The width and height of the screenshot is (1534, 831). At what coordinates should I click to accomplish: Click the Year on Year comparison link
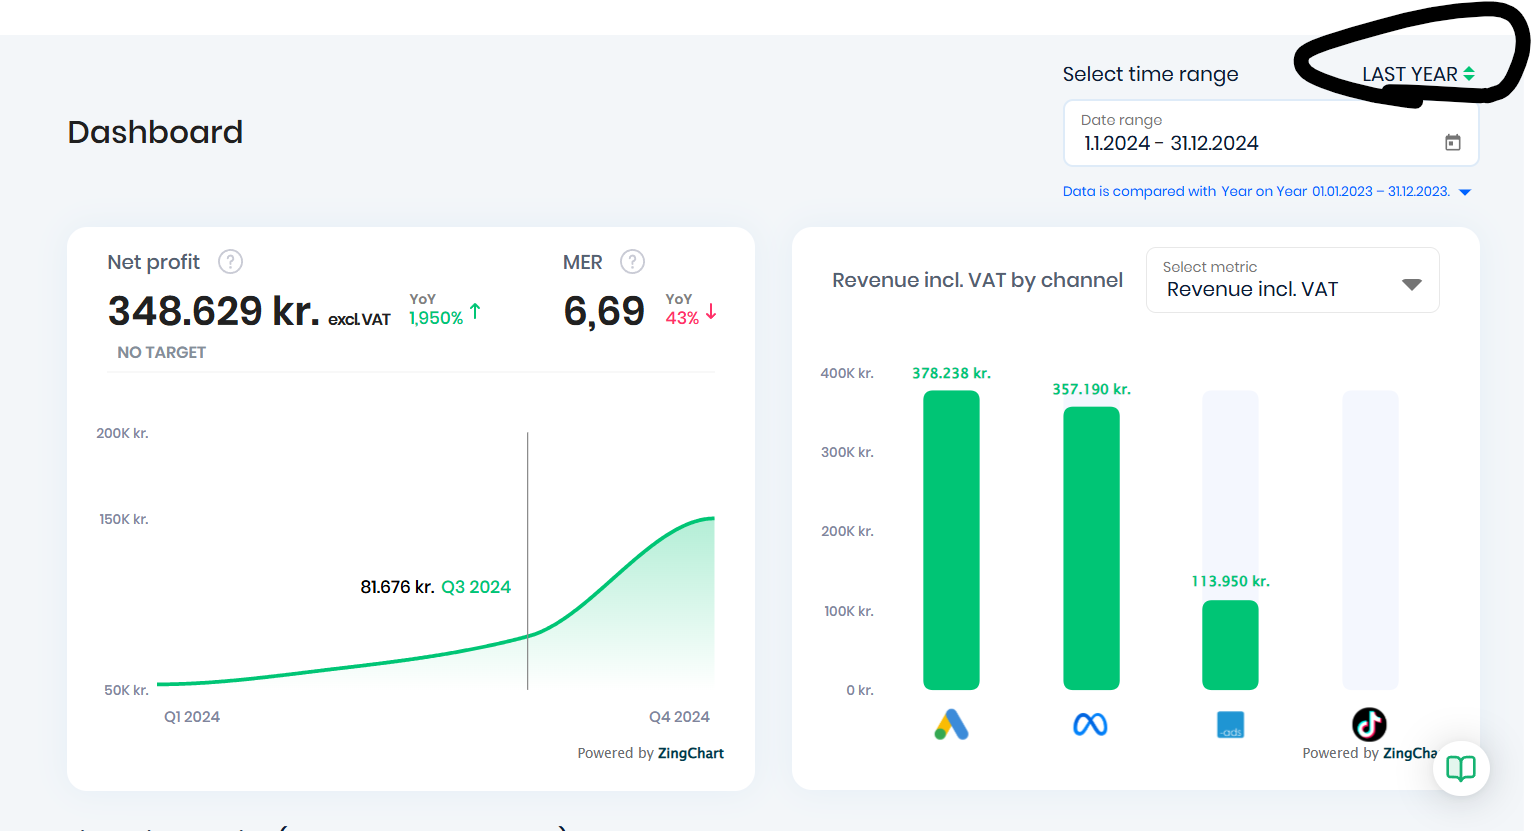(1263, 192)
